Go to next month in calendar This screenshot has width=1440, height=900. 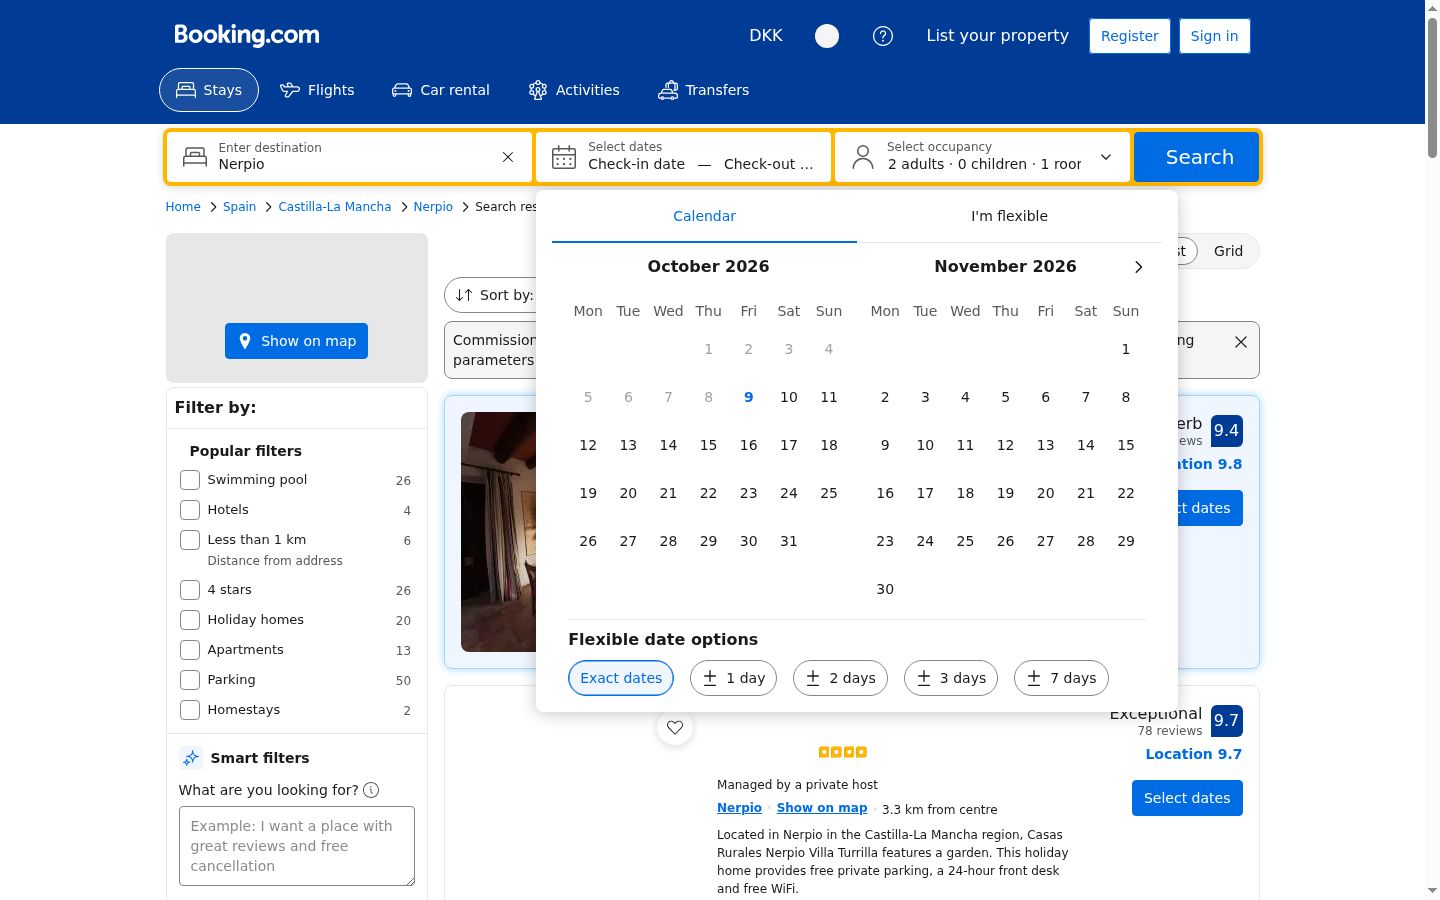(x=1138, y=267)
